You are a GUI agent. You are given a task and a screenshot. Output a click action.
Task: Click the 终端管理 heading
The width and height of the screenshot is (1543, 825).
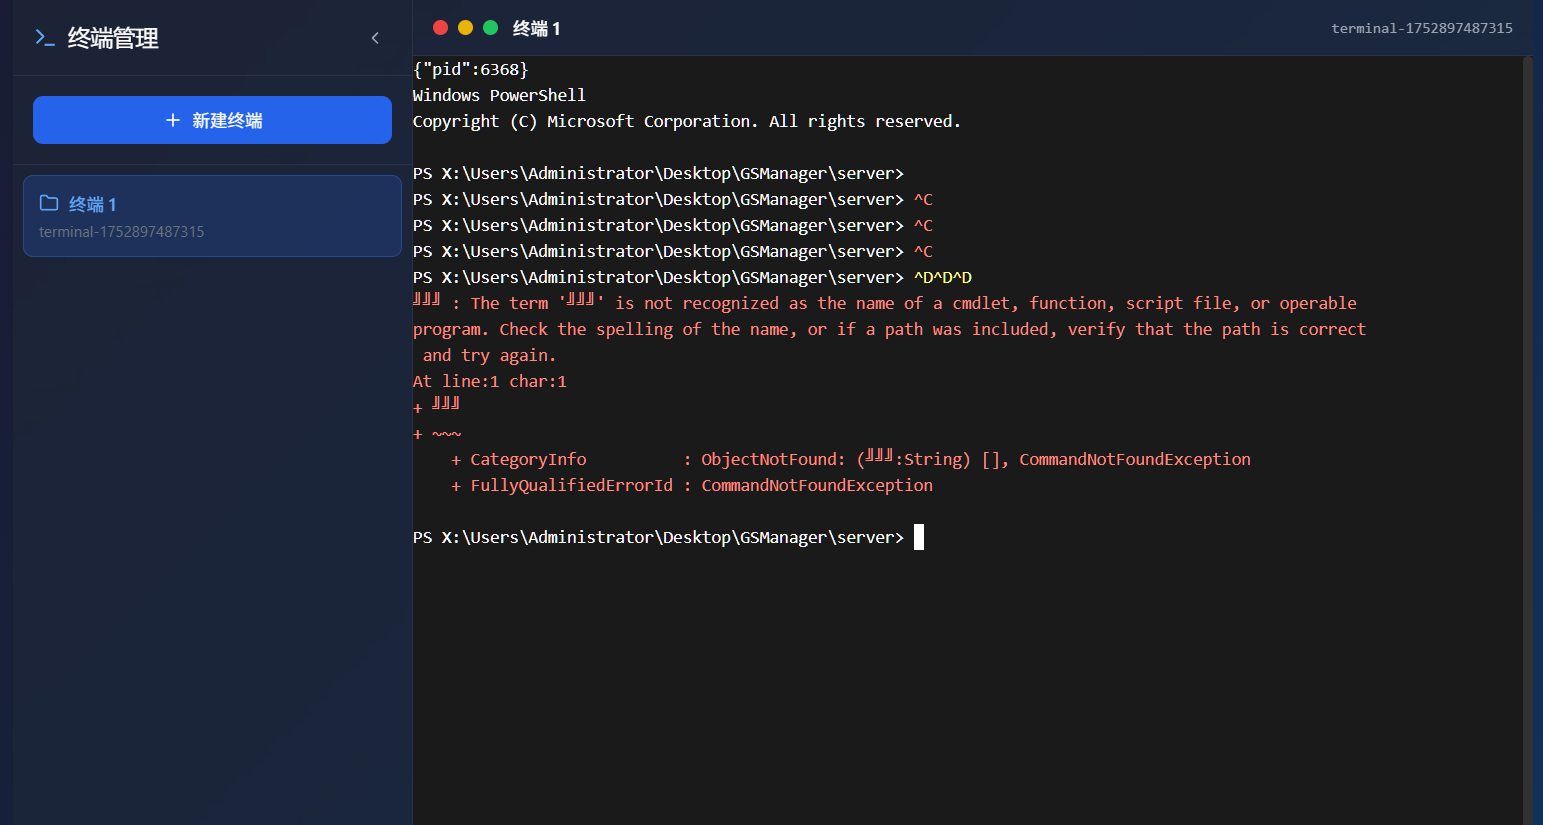point(113,38)
